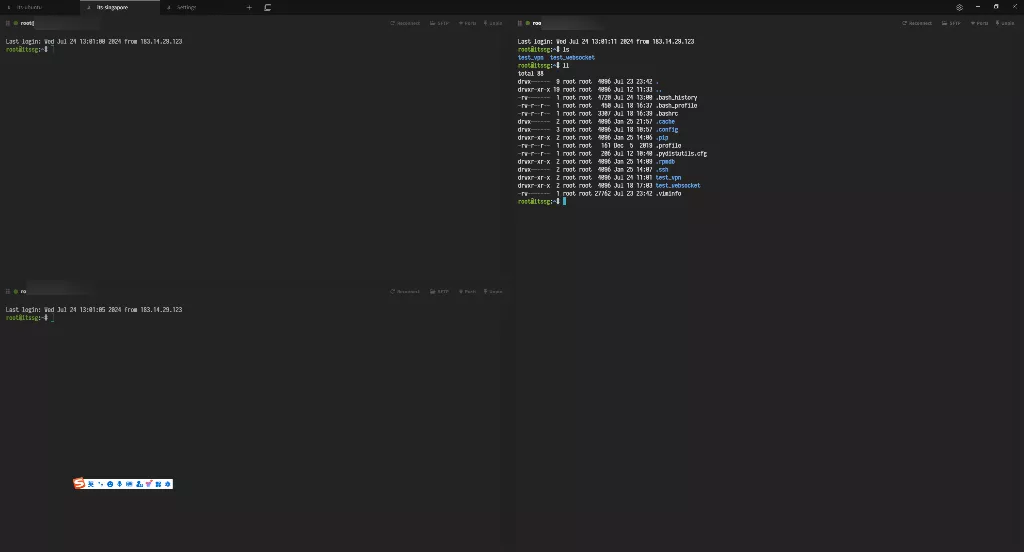Screen dimensions: 1024x552
Task: Open SFTP in the top-left pane
Action: tap(440, 23)
